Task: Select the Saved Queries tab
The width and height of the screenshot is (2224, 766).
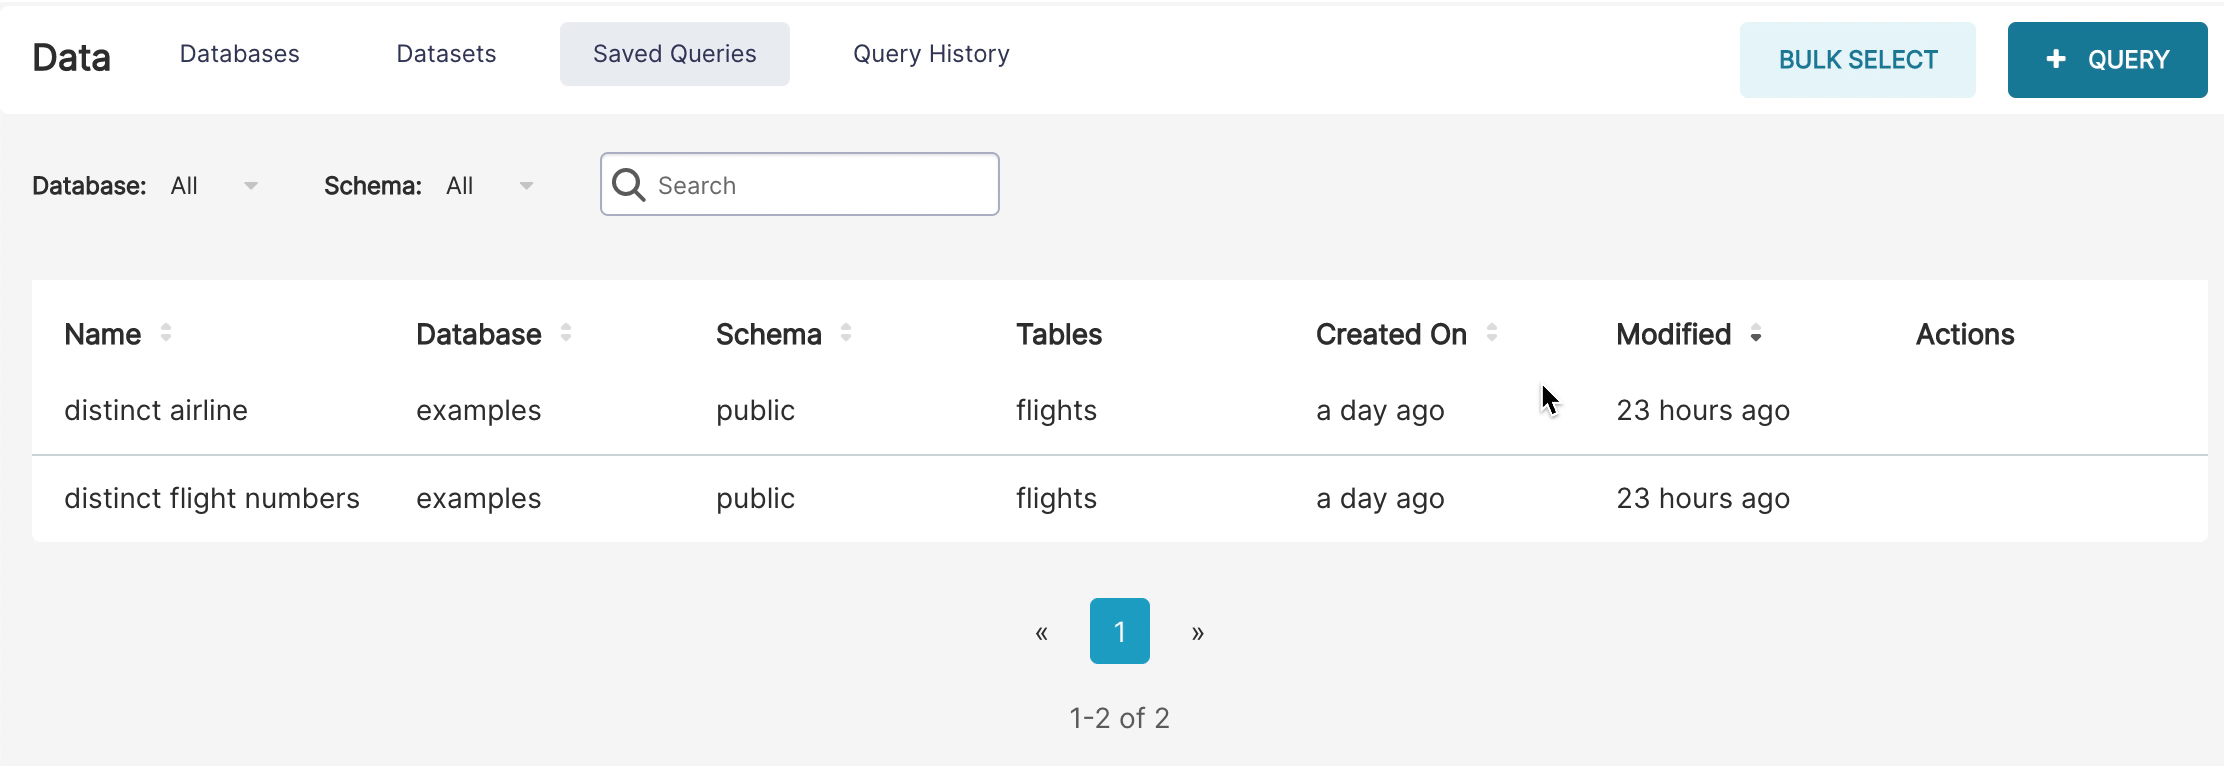Action: coord(675,54)
